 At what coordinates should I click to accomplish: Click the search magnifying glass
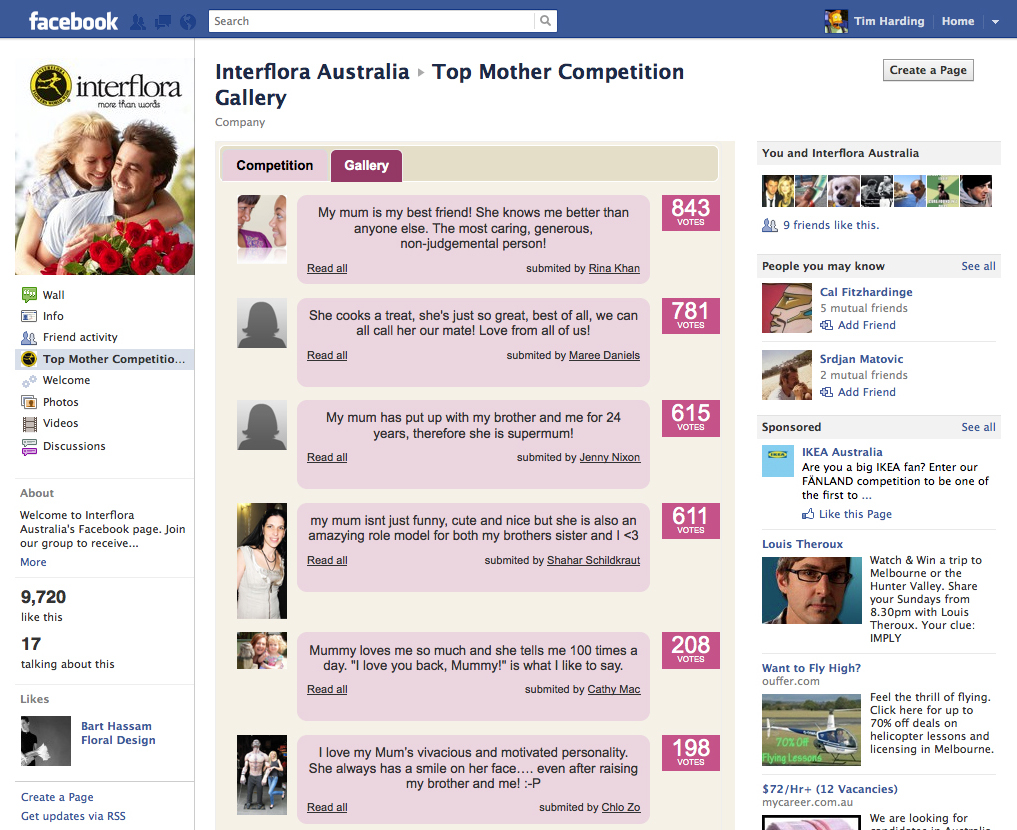point(545,20)
